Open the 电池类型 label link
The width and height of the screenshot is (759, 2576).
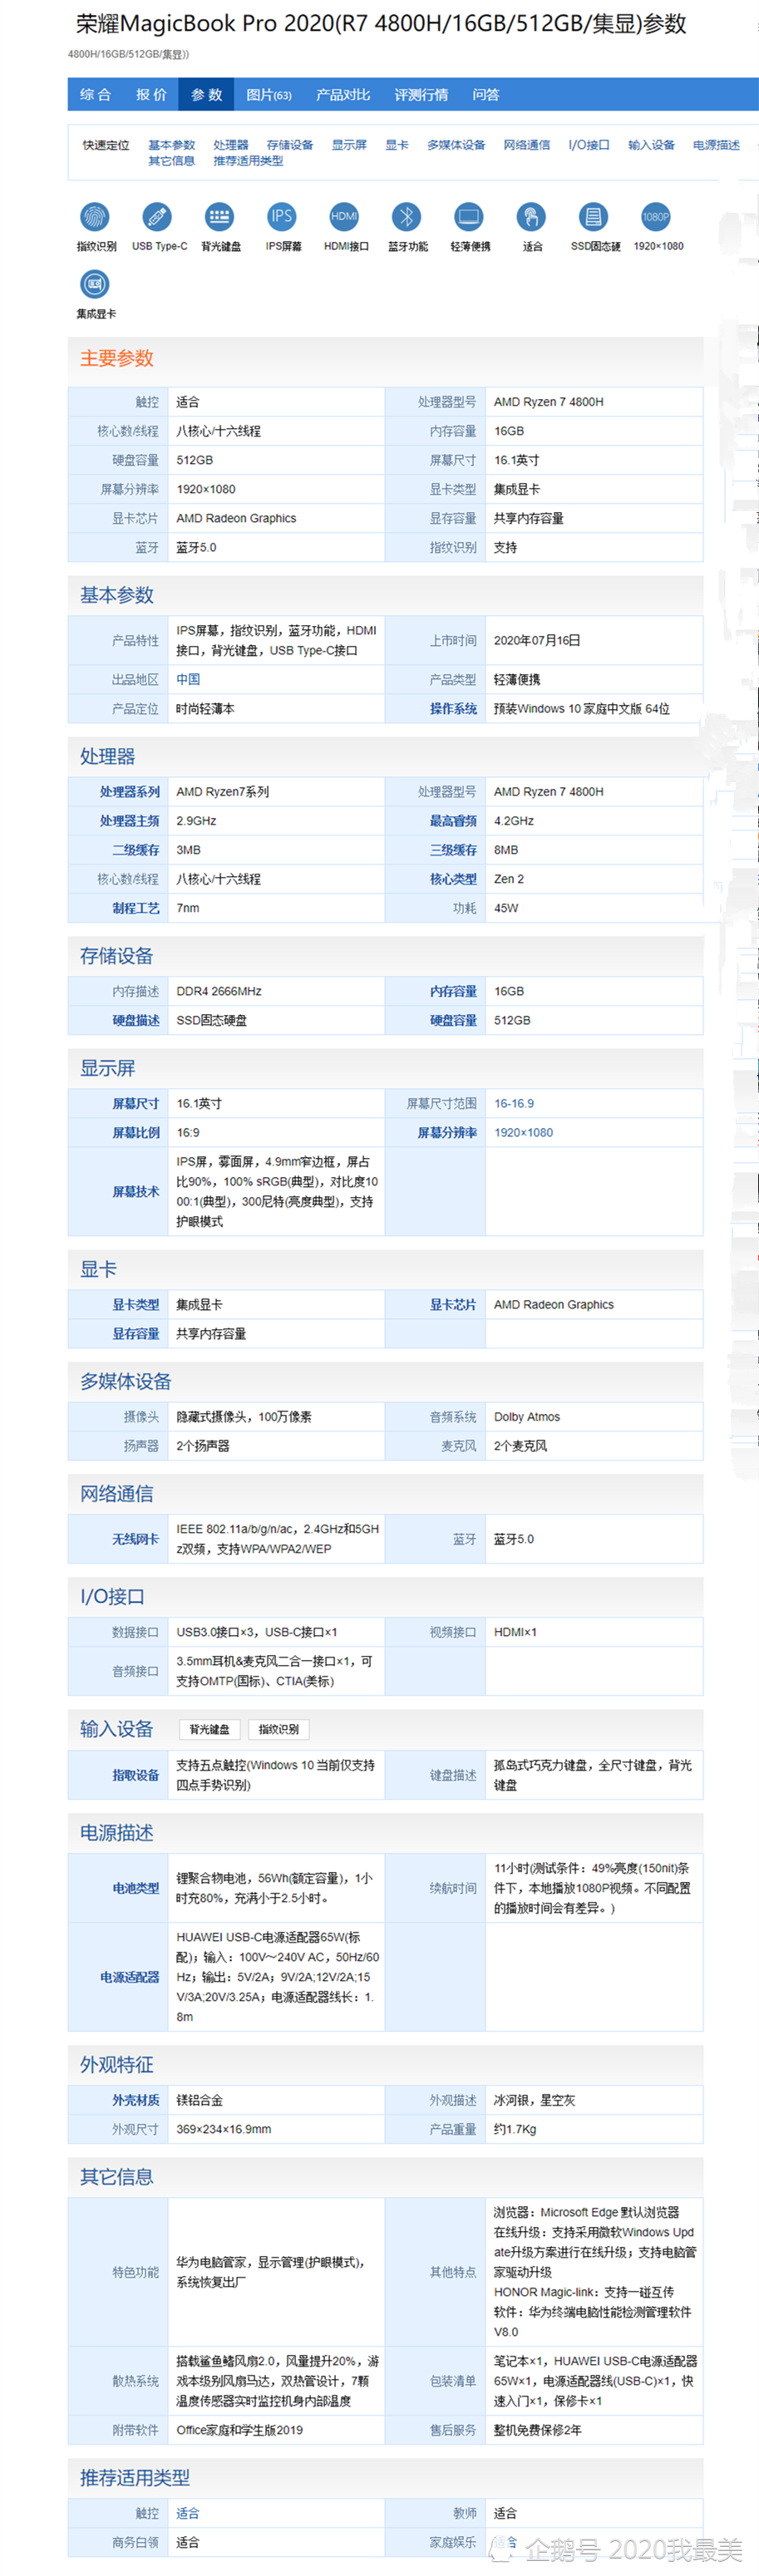coord(135,1888)
